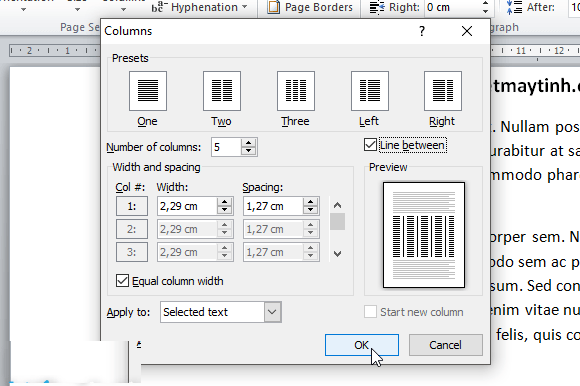Viewport: 580px width, 386px height.
Task: Increase the Number of columns spinner
Action: 249,143
